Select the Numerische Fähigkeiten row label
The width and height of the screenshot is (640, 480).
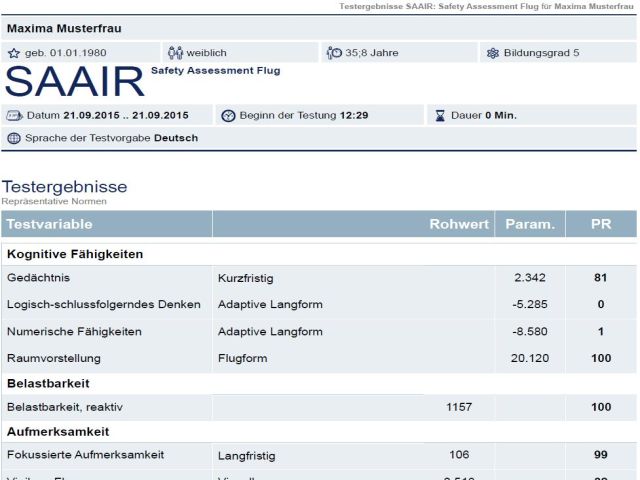coord(74,331)
